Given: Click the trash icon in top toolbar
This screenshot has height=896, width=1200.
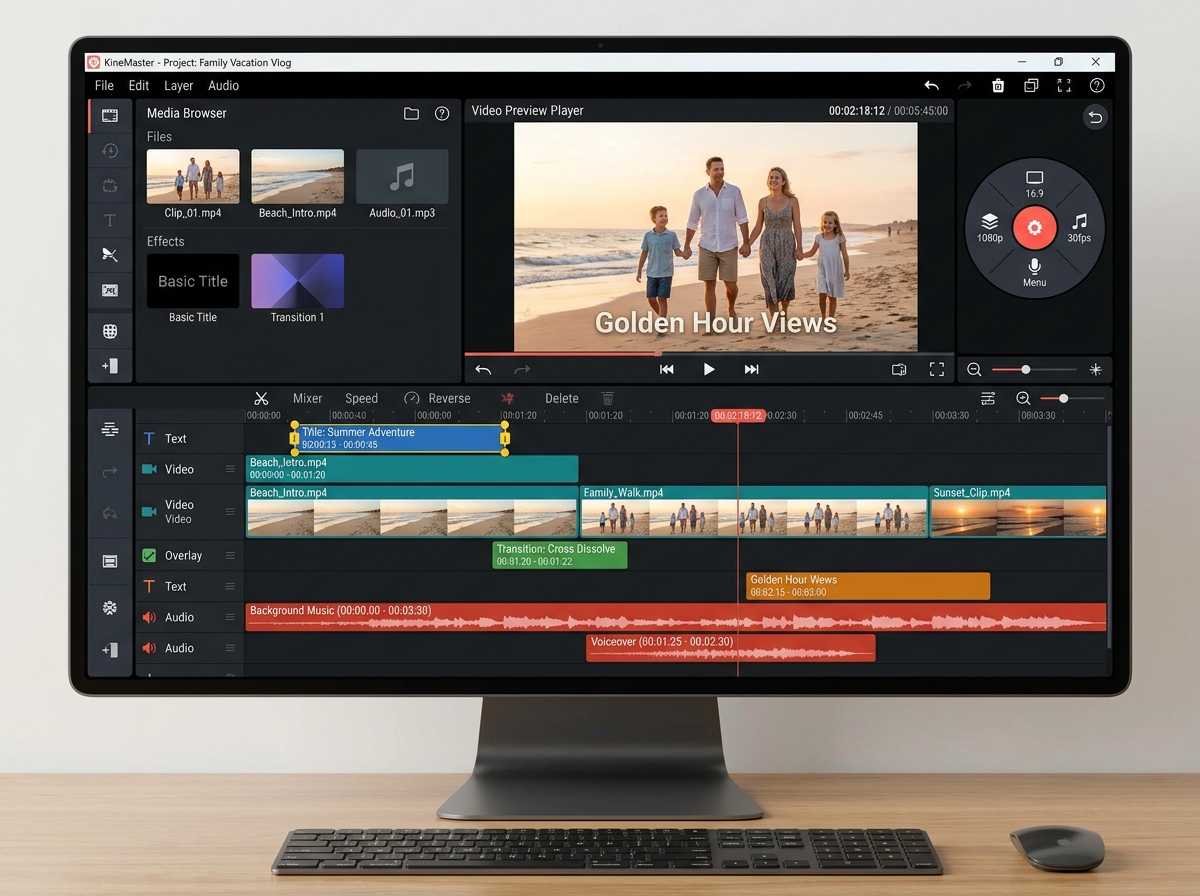Looking at the screenshot, I should point(998,86).
